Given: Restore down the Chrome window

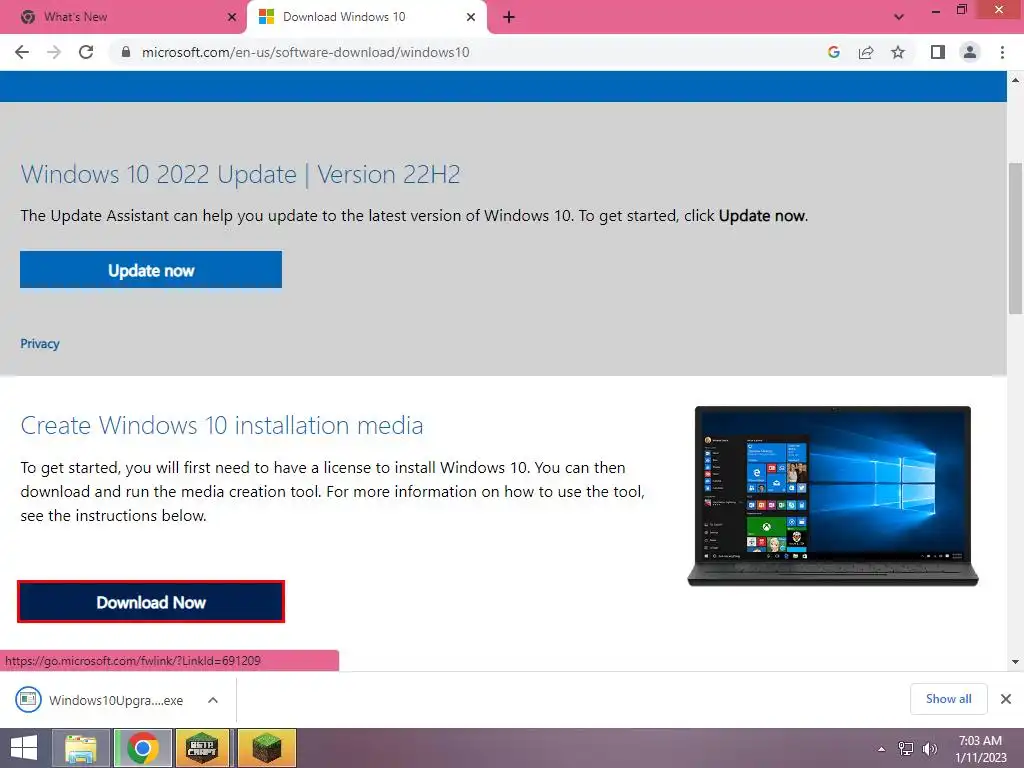Looking at the screenshot, I should (x=962, y=10).
